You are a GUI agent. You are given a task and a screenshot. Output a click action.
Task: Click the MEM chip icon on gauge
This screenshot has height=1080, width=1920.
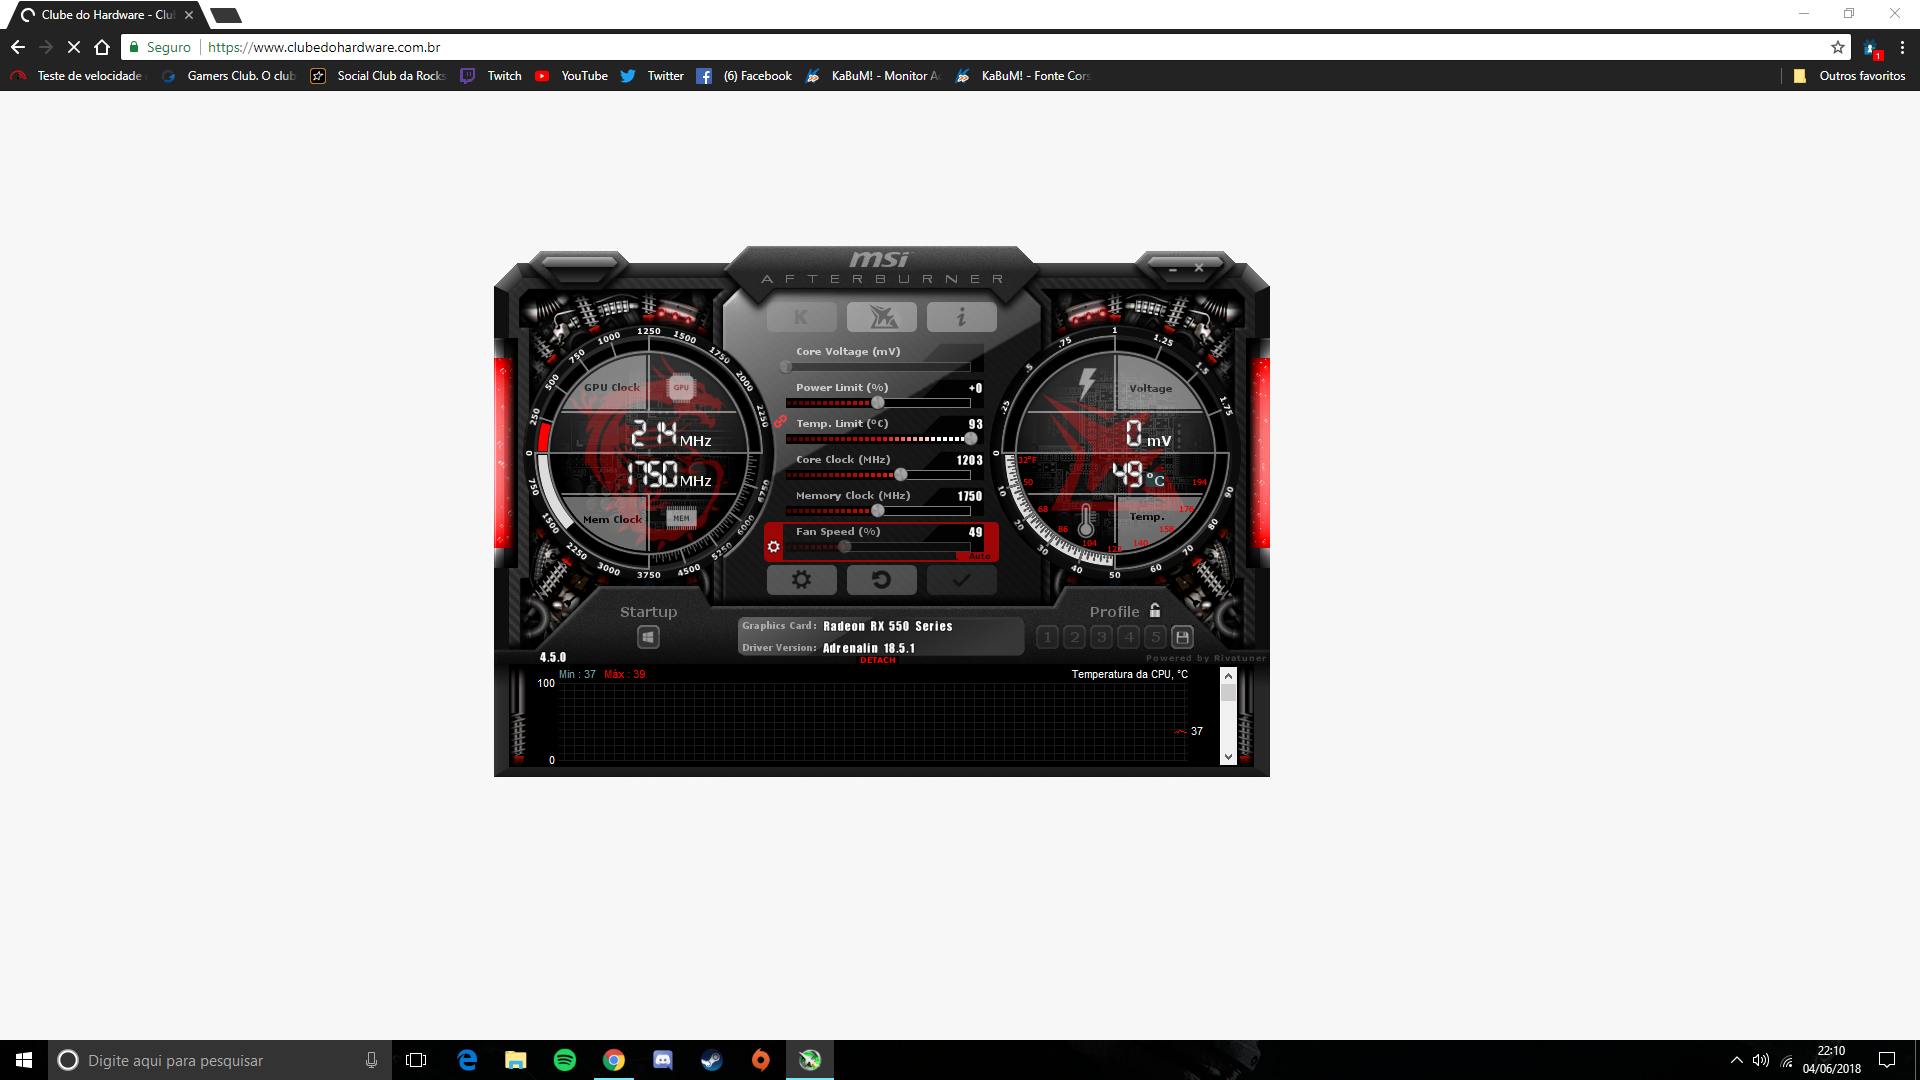click(681, 518)
